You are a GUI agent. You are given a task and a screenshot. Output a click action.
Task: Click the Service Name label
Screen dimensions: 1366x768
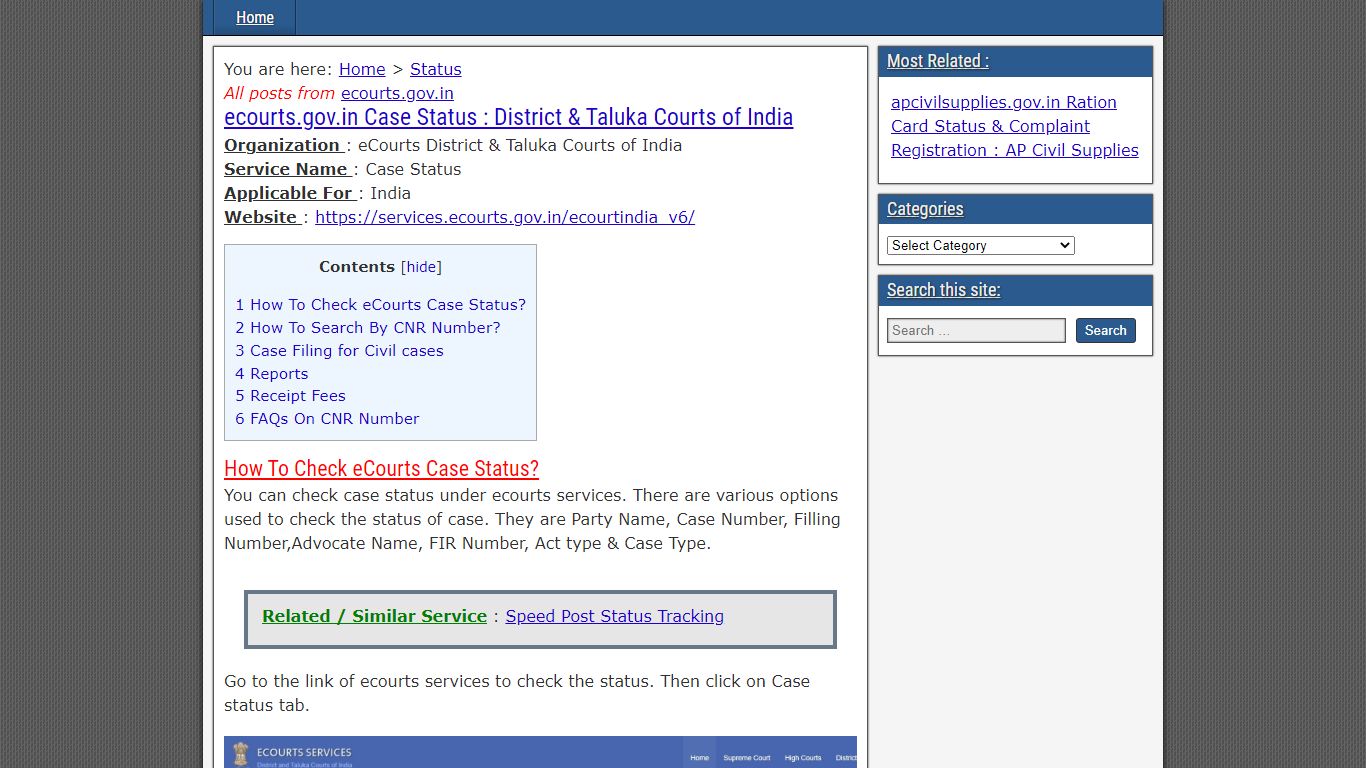coord(286,169)
